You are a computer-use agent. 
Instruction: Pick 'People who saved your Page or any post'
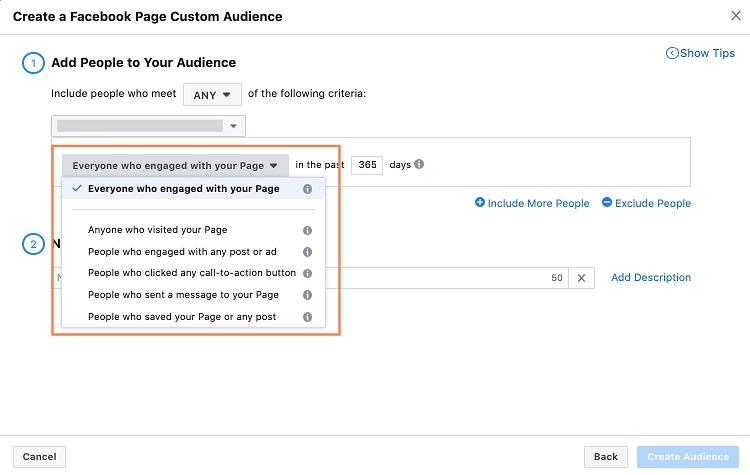point(182,317)
